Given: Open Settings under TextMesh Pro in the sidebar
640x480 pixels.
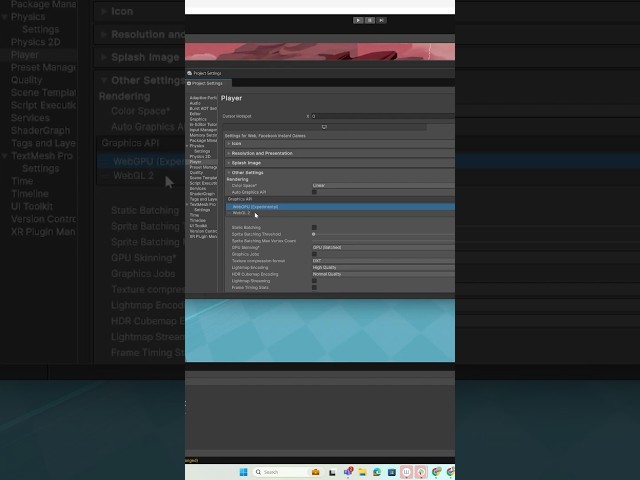Looking at the screenshot, I should [202, 210].
